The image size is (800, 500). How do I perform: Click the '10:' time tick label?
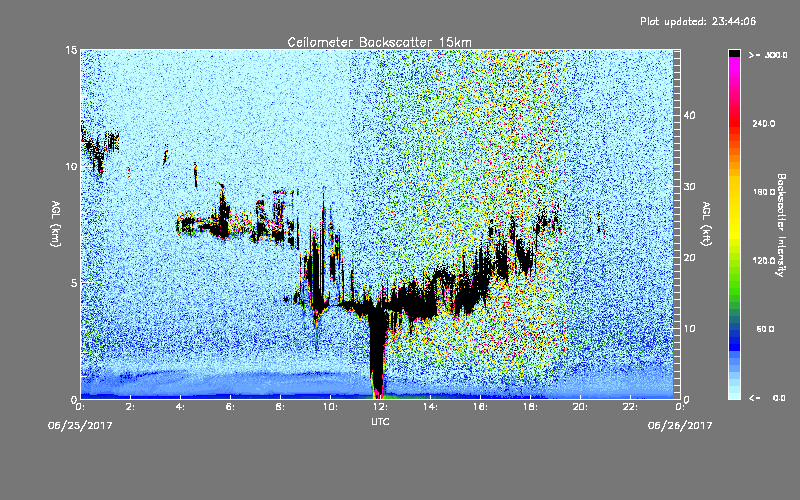[x=330, y=407]
